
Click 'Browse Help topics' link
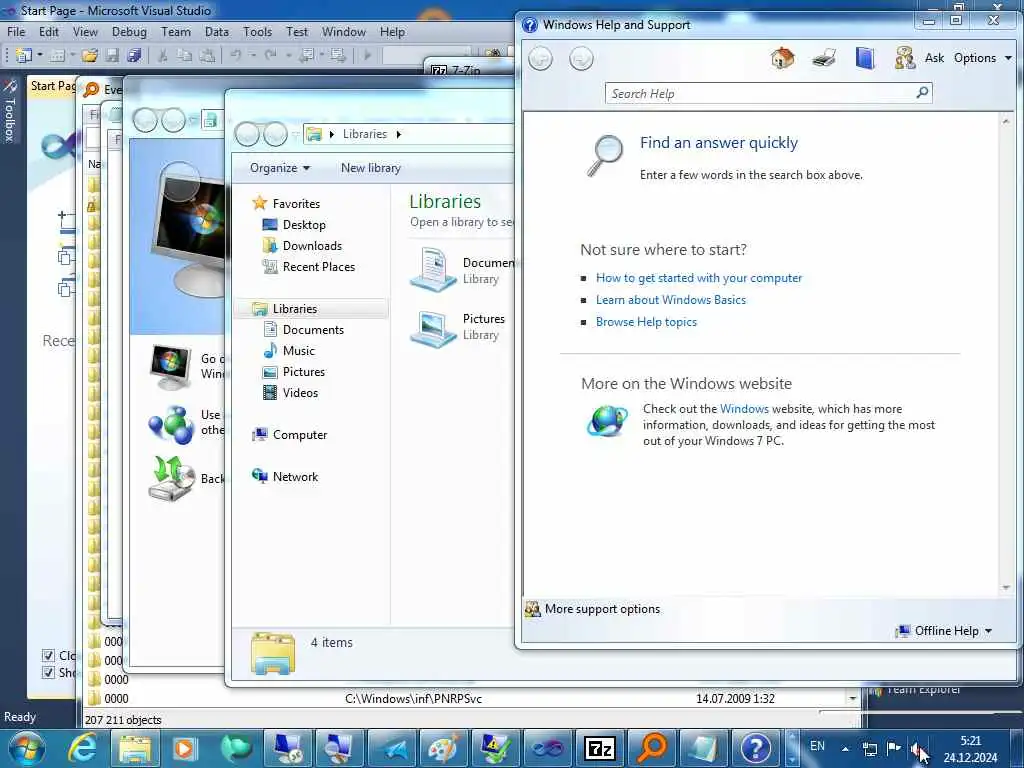click(x=646, y=322)
